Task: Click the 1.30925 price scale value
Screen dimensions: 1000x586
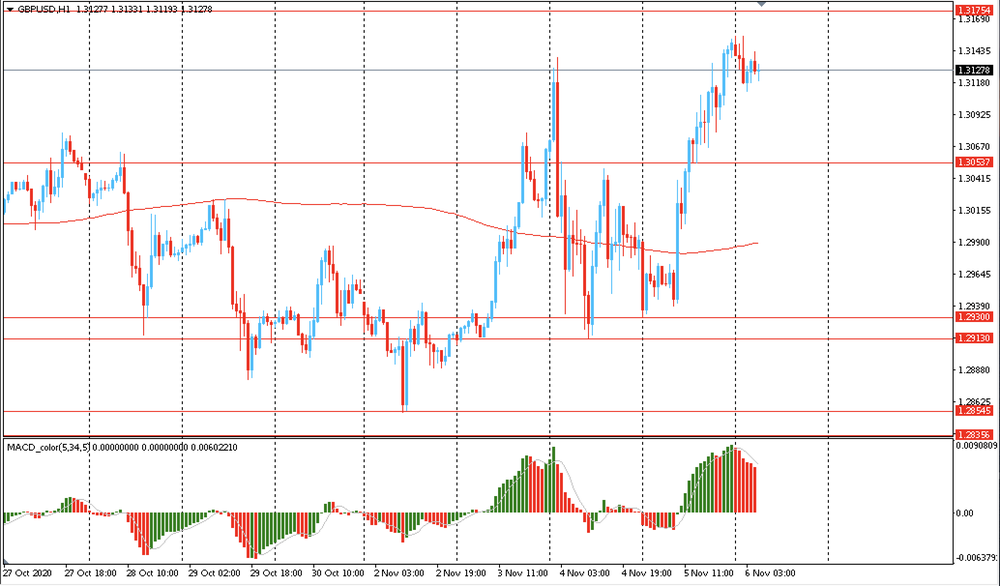Action: tap(974, 115)
